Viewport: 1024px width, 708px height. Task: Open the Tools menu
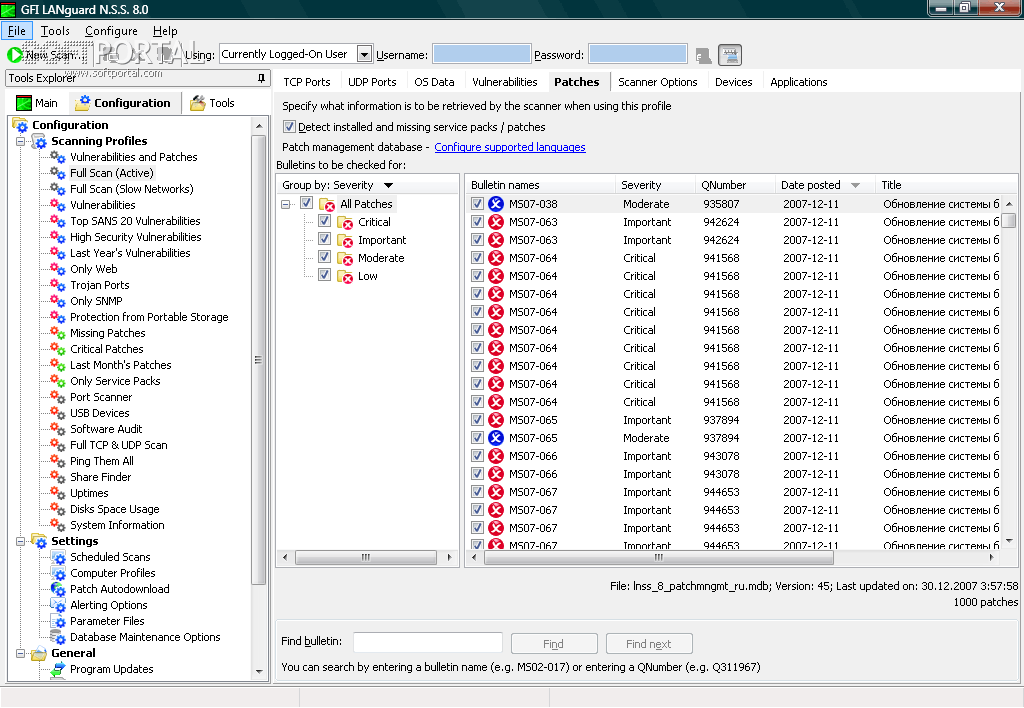click(x=55, y=31)
